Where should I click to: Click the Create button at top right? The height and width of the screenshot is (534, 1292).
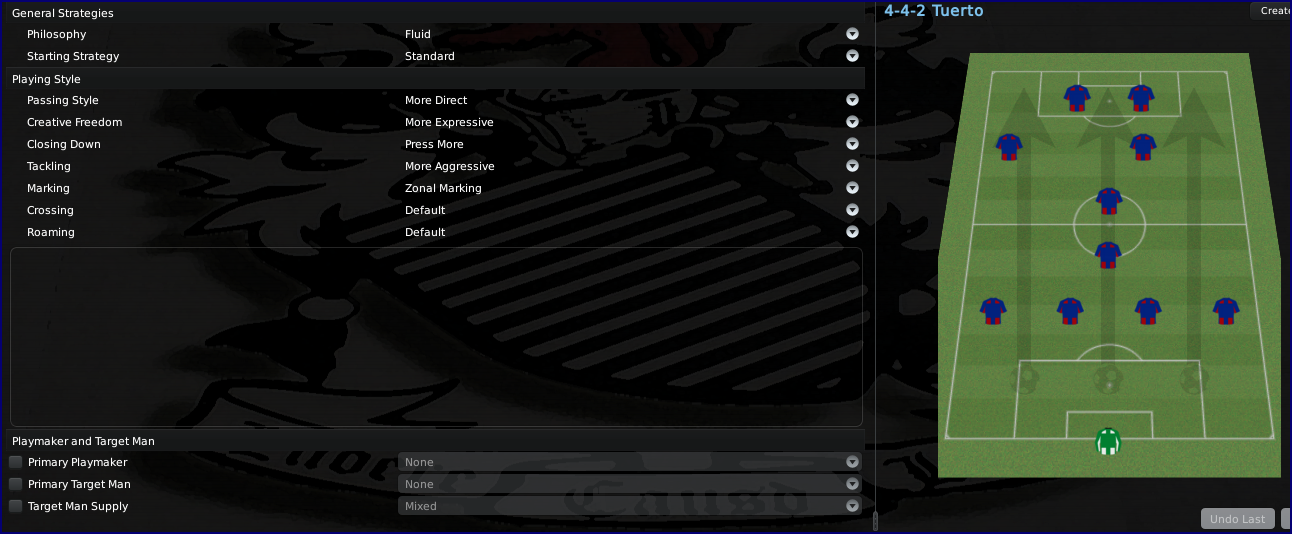coord(1271,11)
